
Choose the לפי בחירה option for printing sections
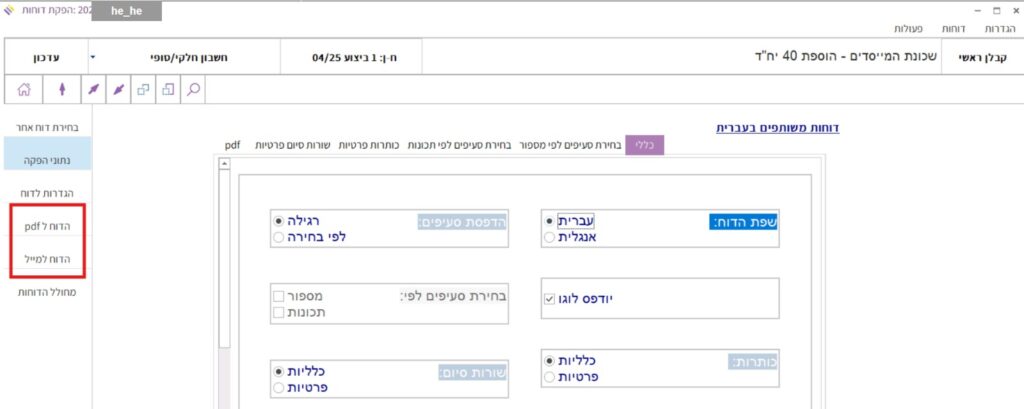pyautogui.click(x=278, y=238)
